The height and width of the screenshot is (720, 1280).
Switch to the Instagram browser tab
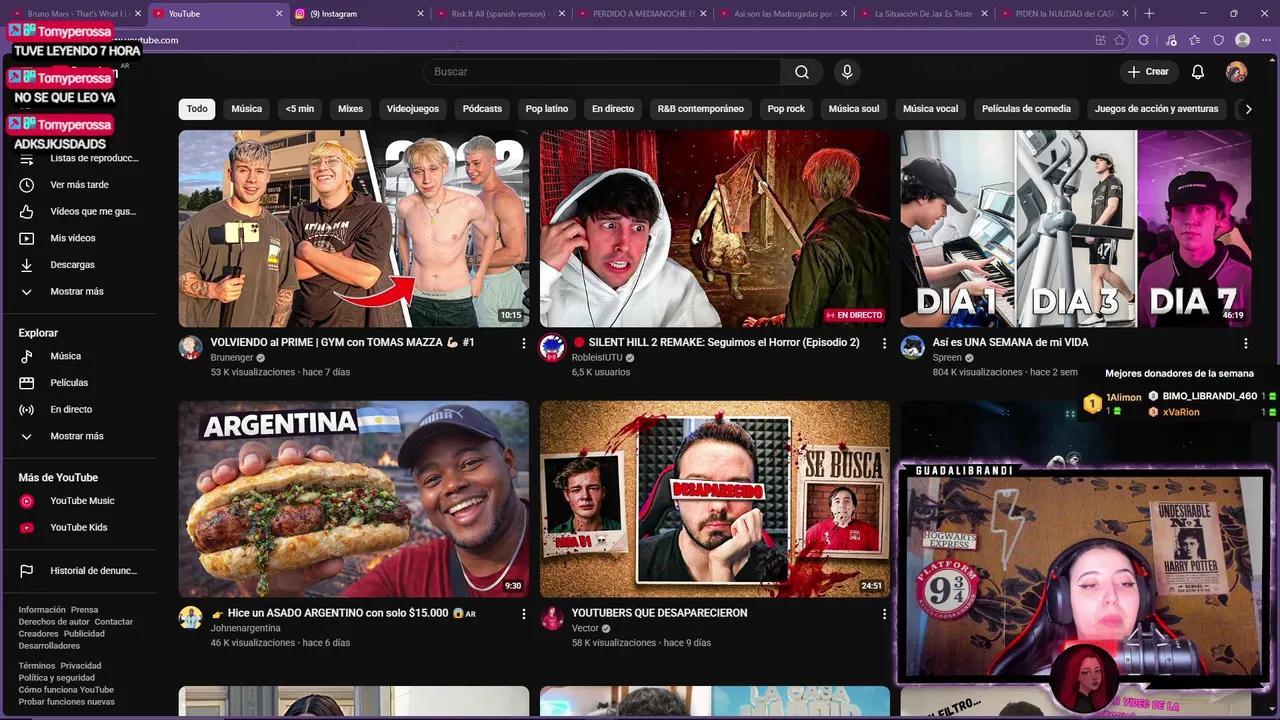[x=358, y=14]
